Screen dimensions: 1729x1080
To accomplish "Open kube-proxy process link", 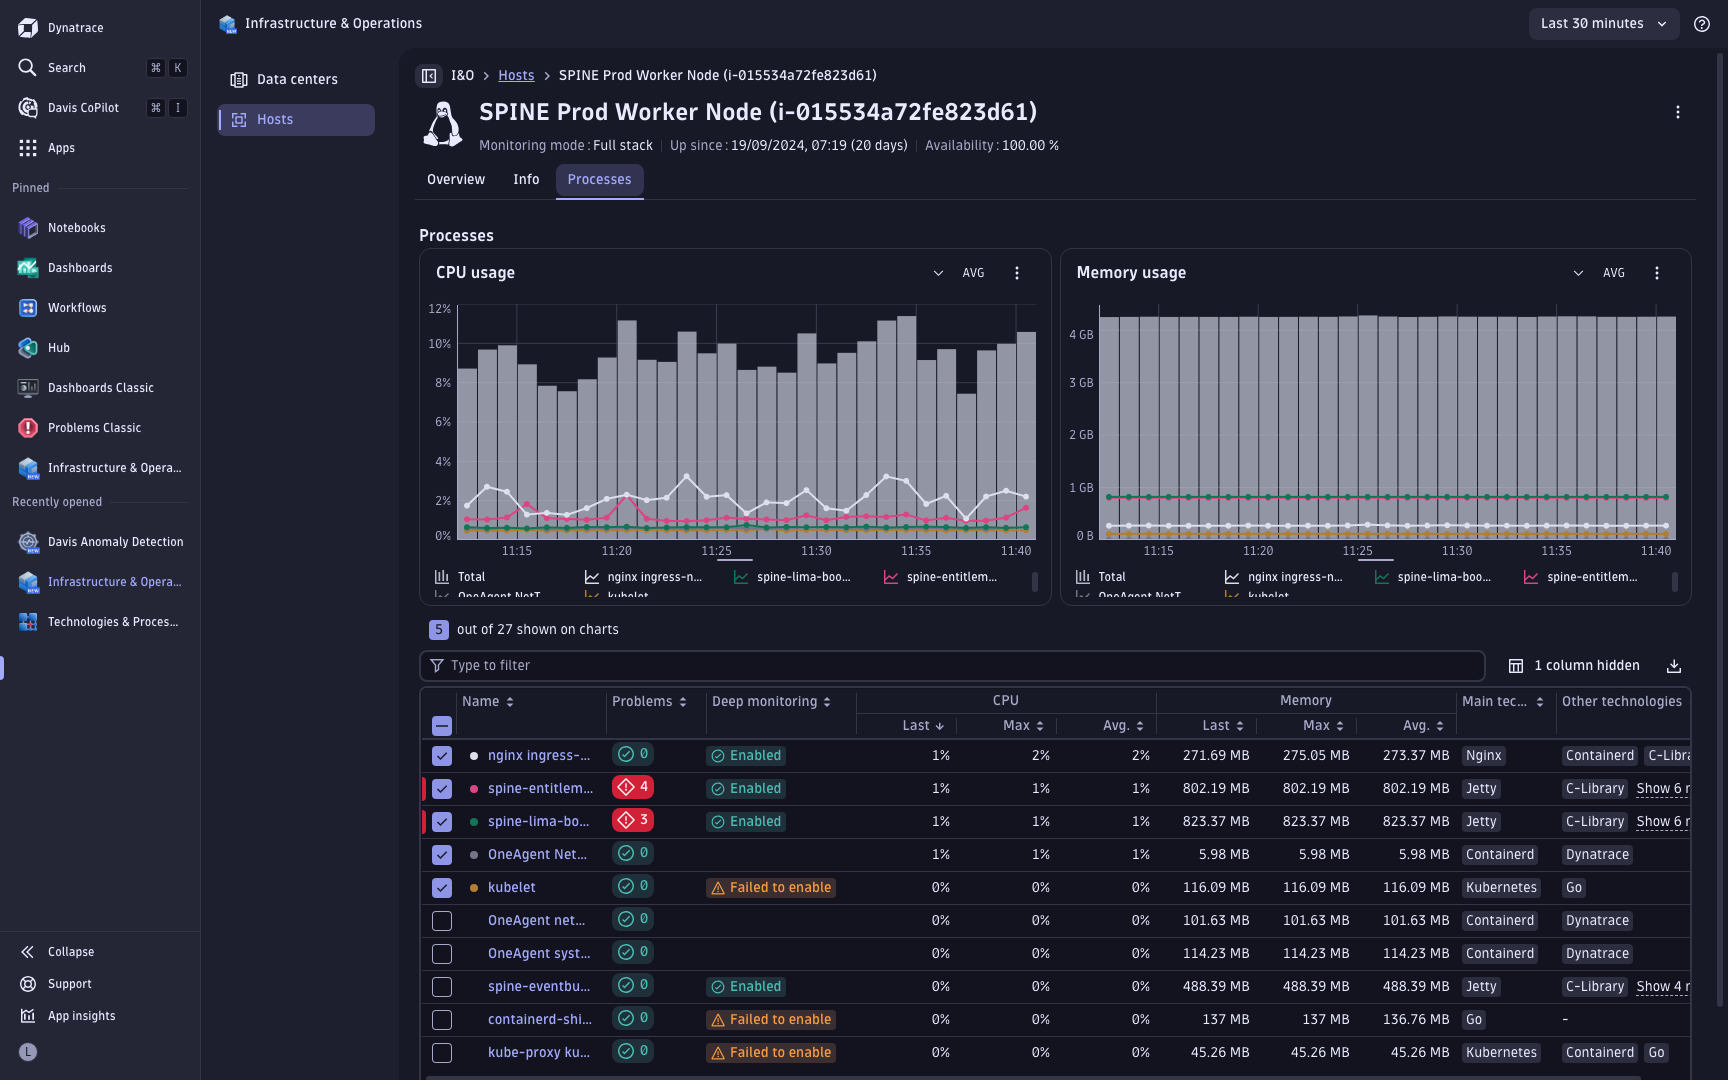I will pos(539,1053).
